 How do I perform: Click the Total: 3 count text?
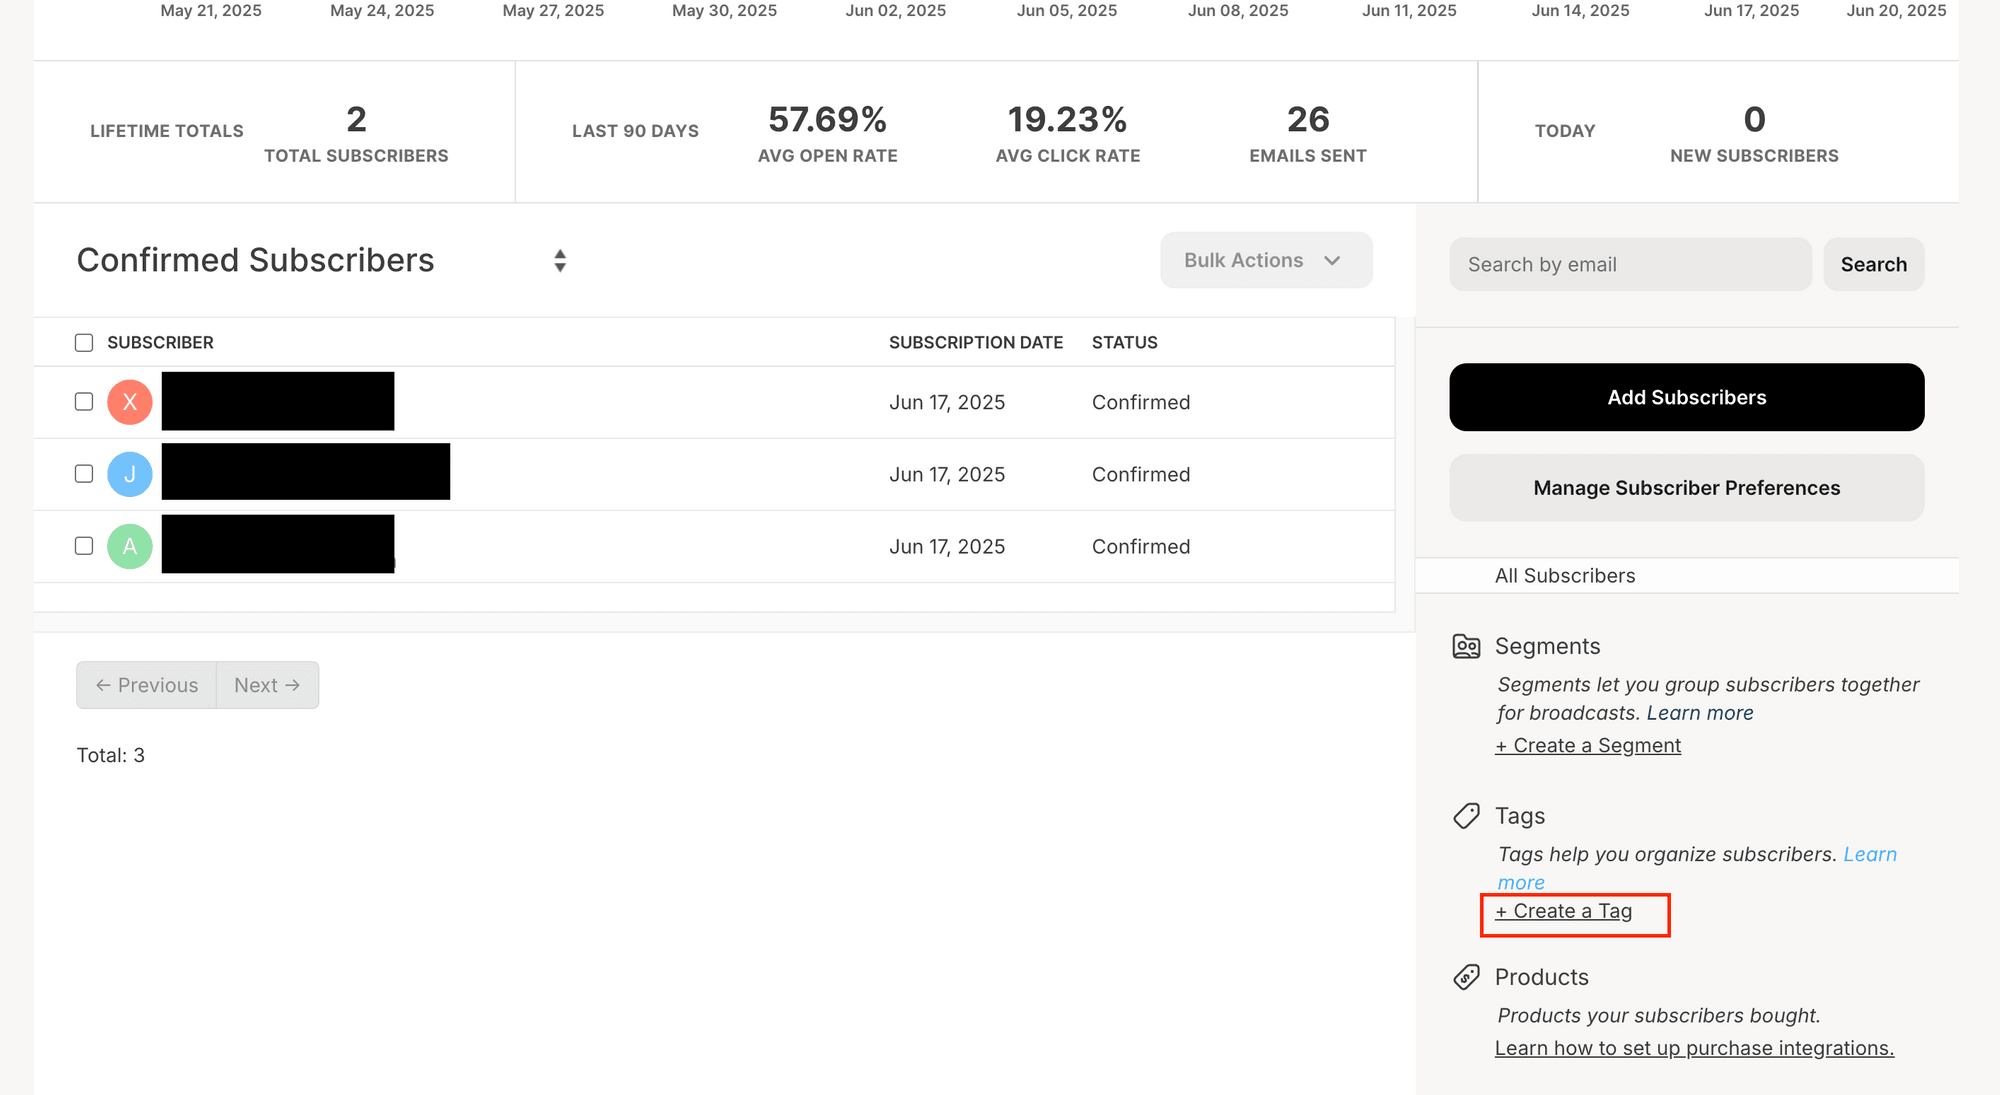(111, 756)
